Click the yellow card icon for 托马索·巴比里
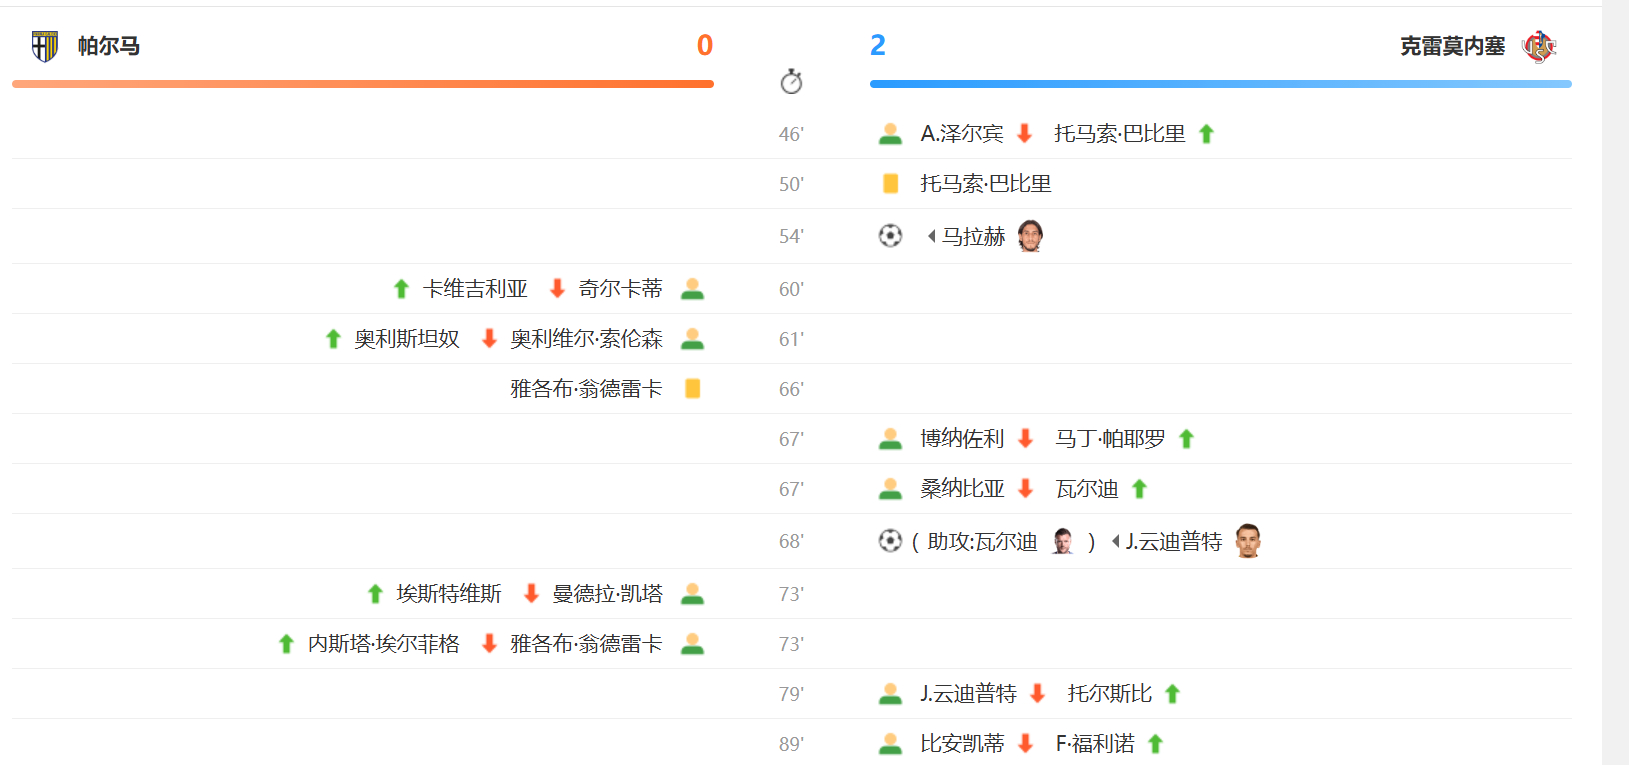The width and height of the screenshot is (1629, 765). pyautogui.click(x=890, y=183)
